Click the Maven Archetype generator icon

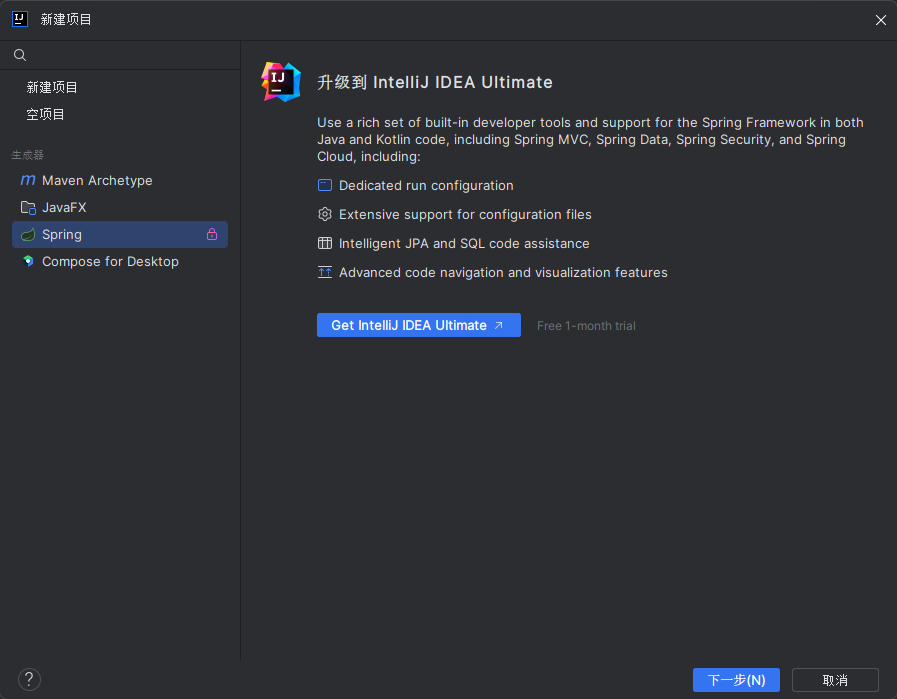pyautogui.click(x=28, y=181)
